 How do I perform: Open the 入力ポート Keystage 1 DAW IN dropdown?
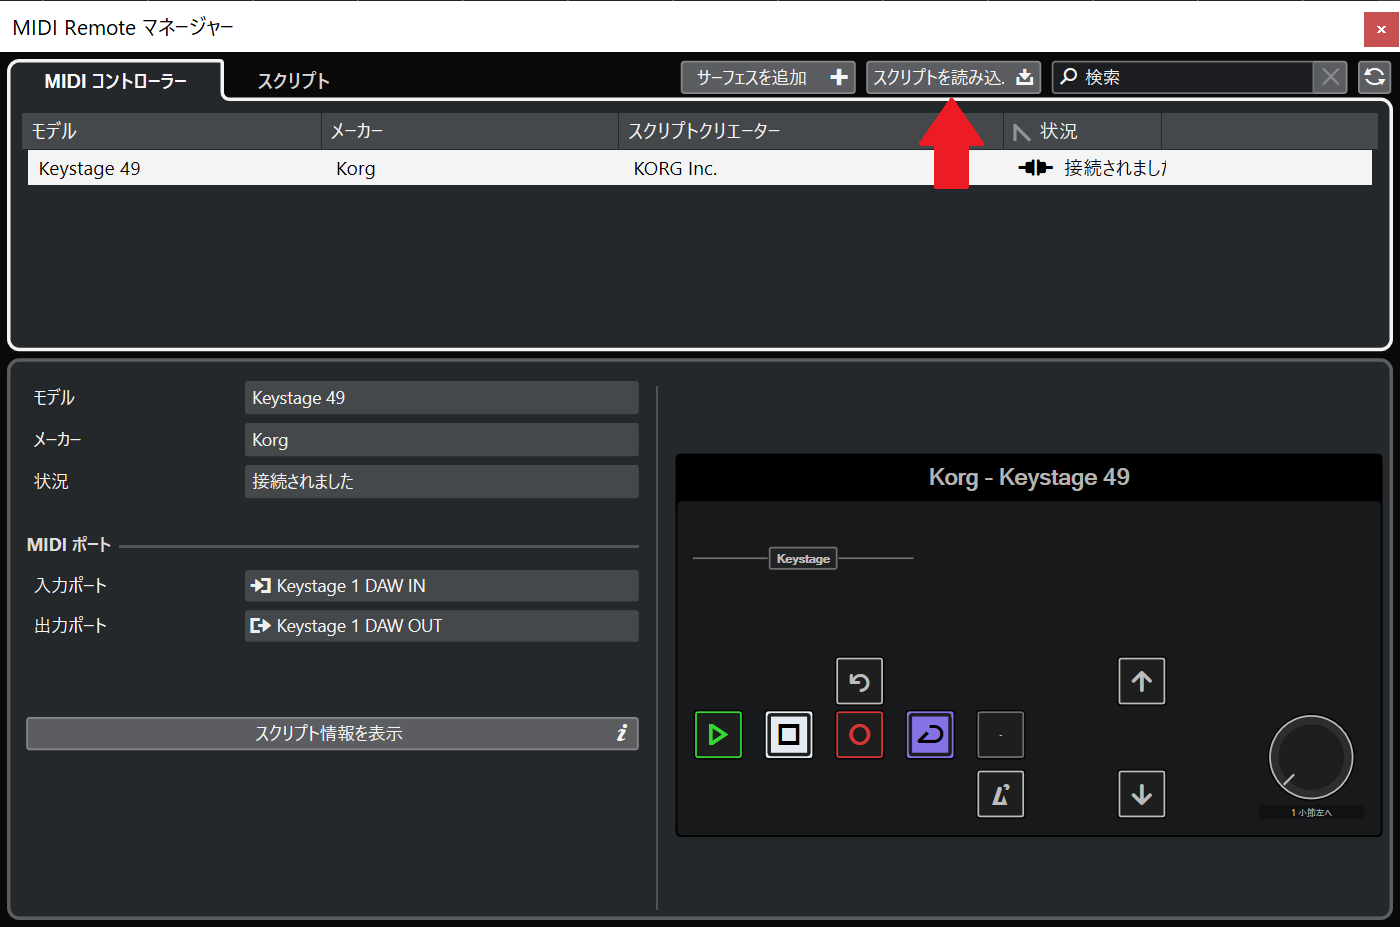pyautogui.click(x=441, y=586)
